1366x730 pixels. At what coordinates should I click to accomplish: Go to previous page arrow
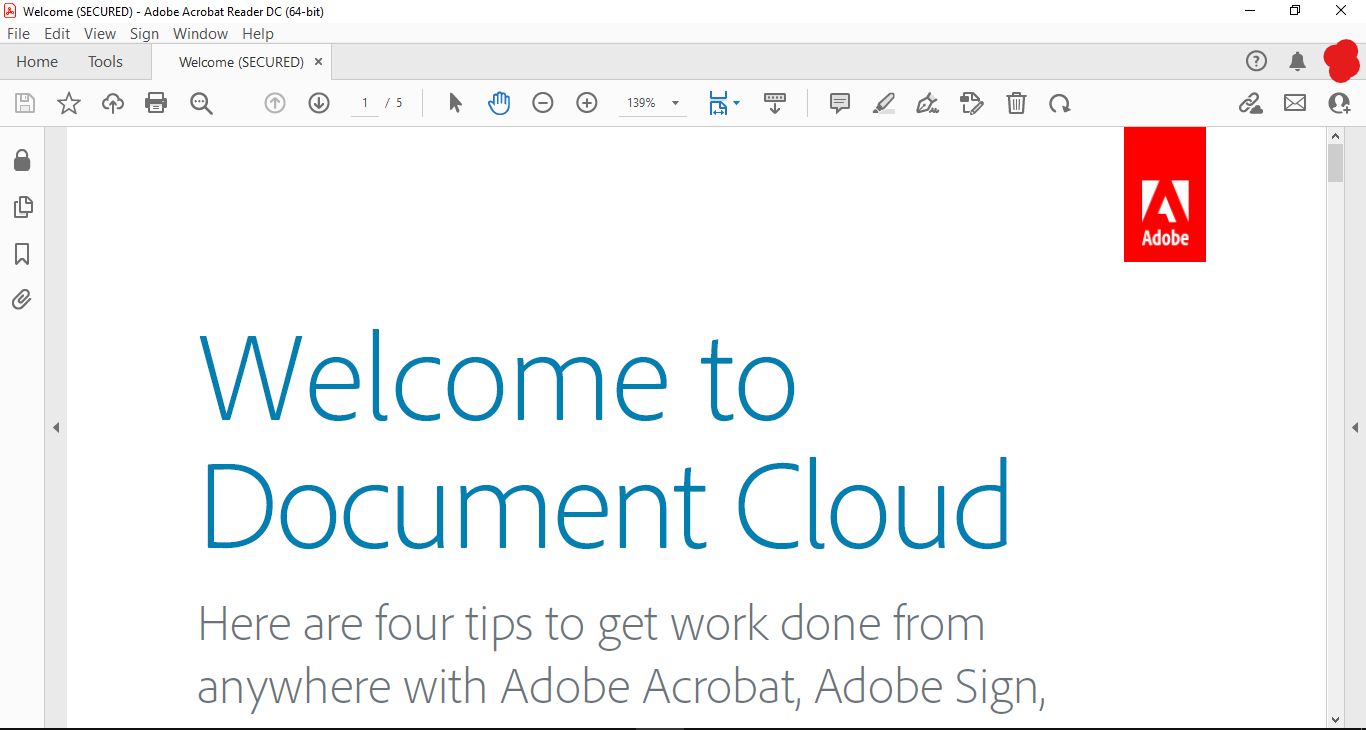point(275,103)
